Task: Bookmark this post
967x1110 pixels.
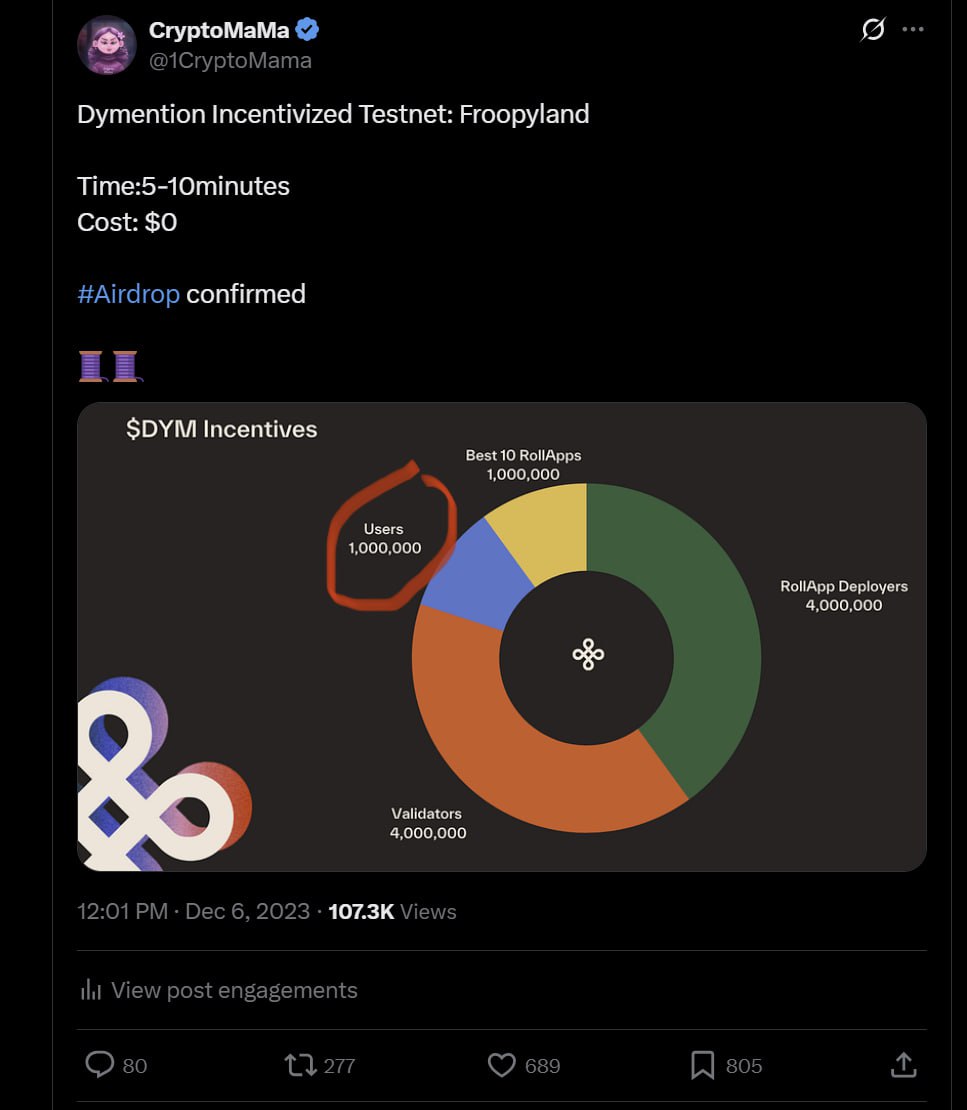Action: point(703,1065)
